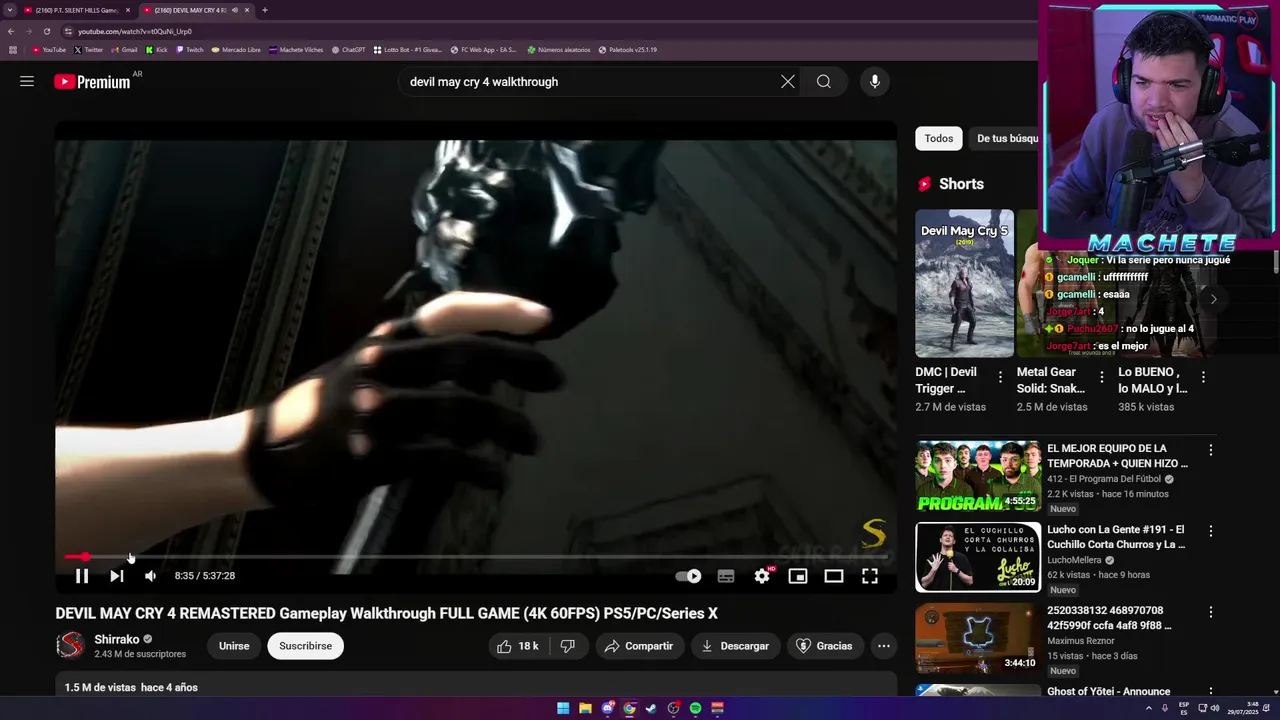Image resolution: width=1280 pixels, height=720 pixels.
Task: Open options for Maximus Reznor video
Action: click(x=1211, y=612)
